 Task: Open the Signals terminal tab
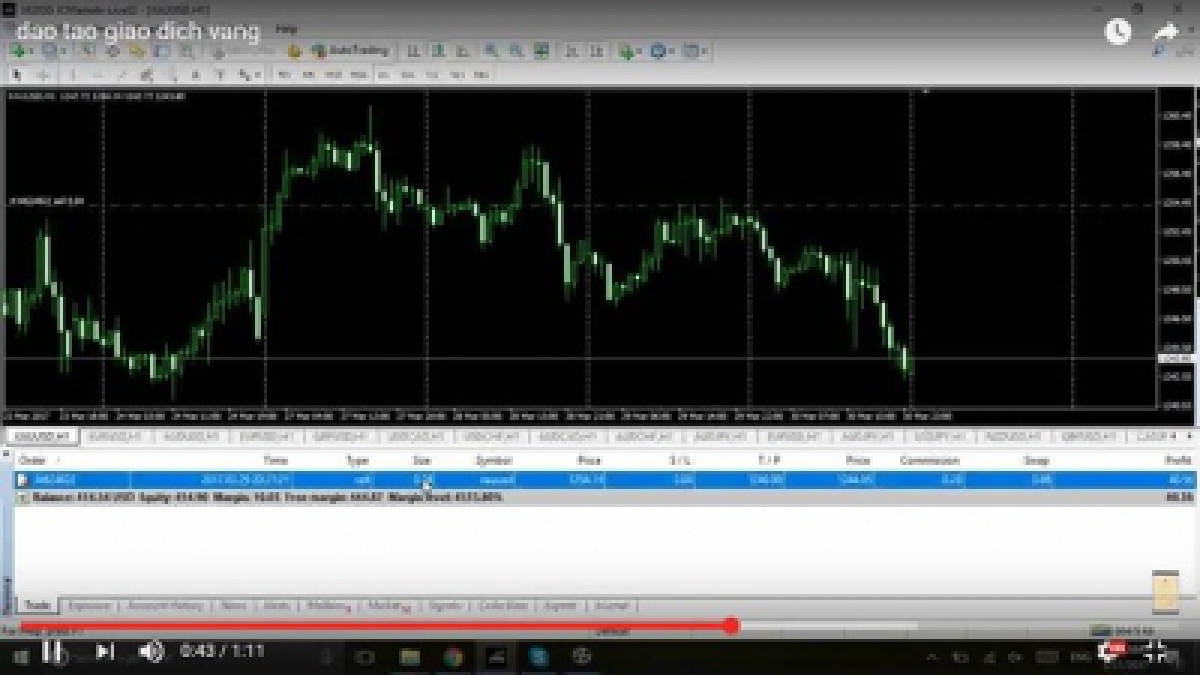[448, 606]
